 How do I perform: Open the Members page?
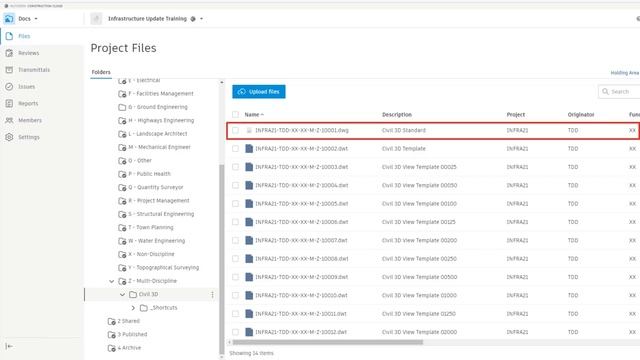(x=29, y=120)
